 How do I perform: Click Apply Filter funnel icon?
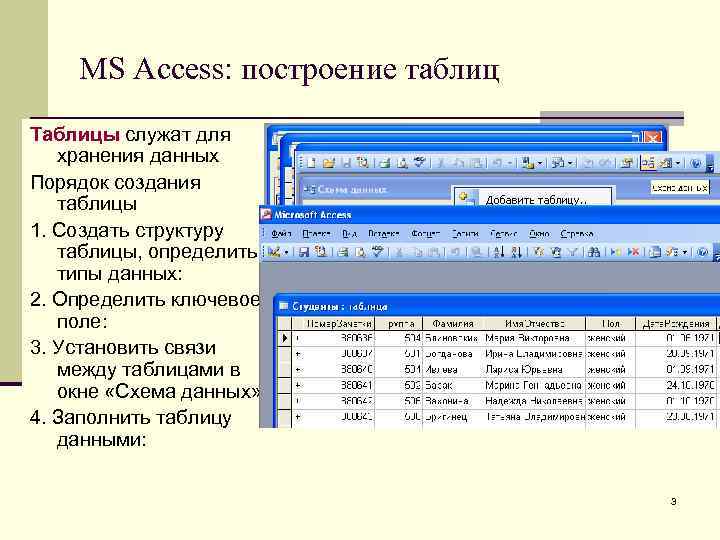point(573,252)
